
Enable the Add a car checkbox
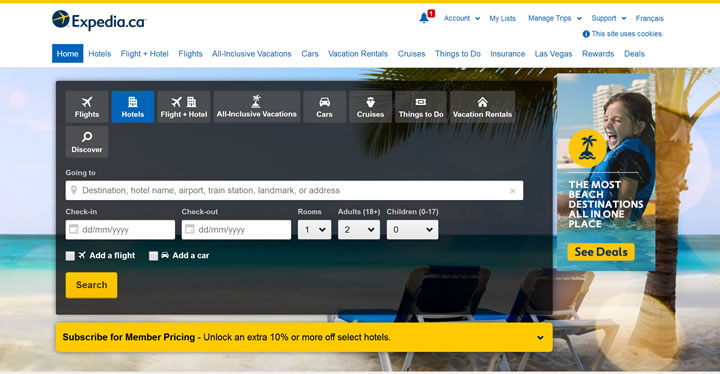click(153, 256)
